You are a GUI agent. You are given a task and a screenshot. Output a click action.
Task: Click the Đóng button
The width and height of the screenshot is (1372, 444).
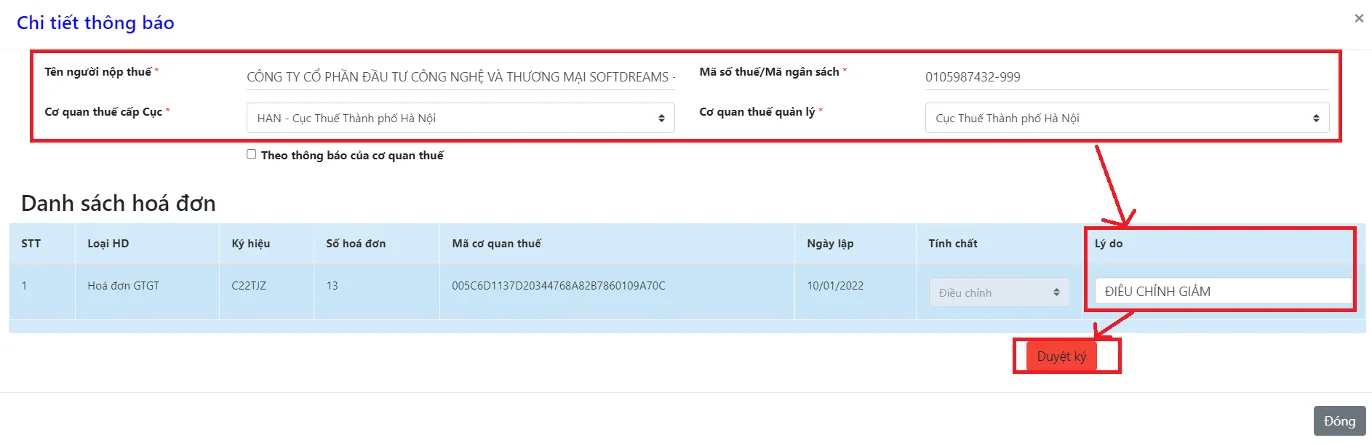(1339, 421)
